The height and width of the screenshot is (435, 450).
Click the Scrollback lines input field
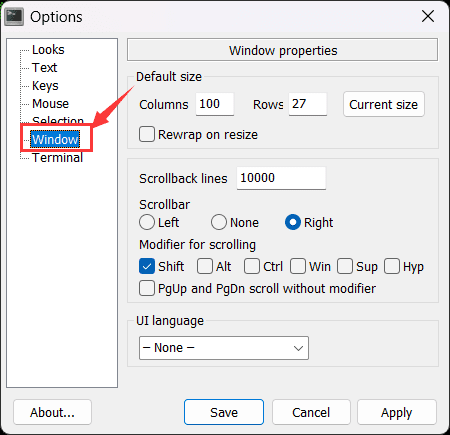pos(281,178)
